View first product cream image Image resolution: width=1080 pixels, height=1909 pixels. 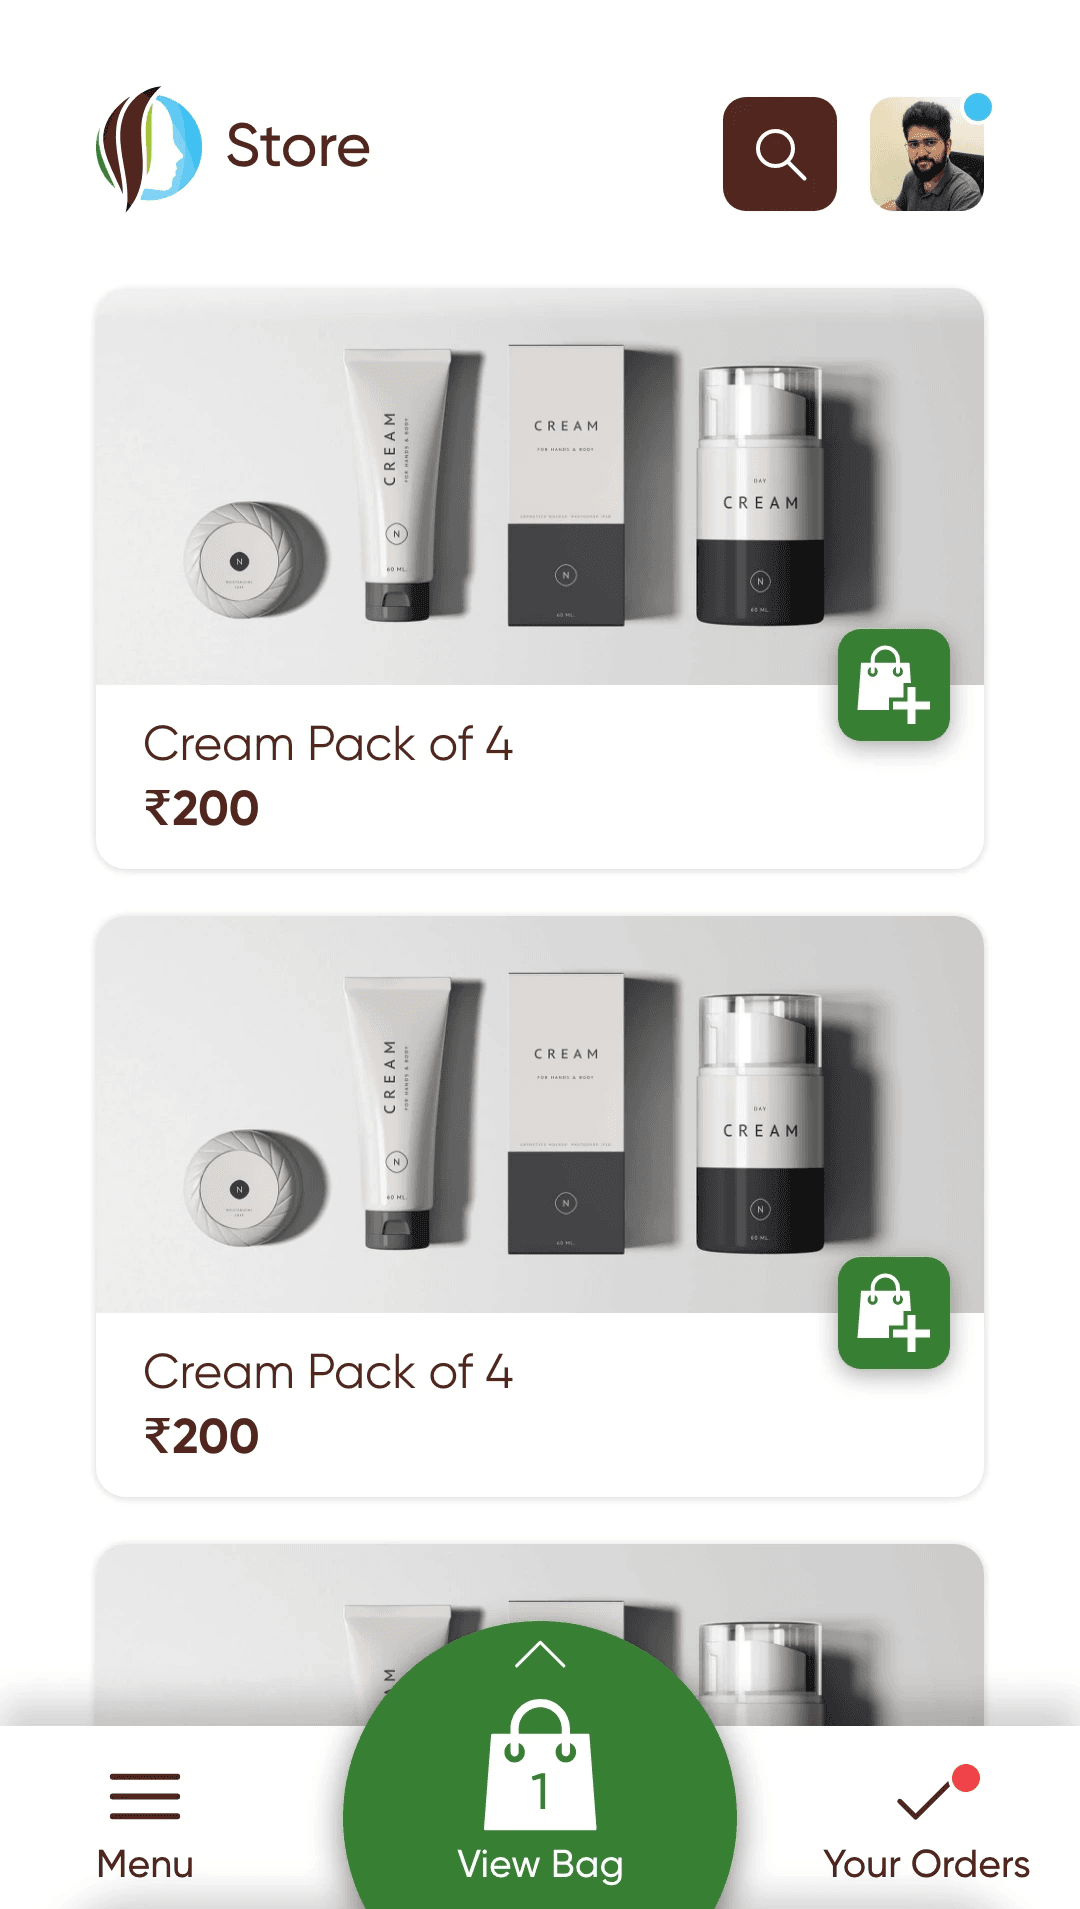(540, 487)
